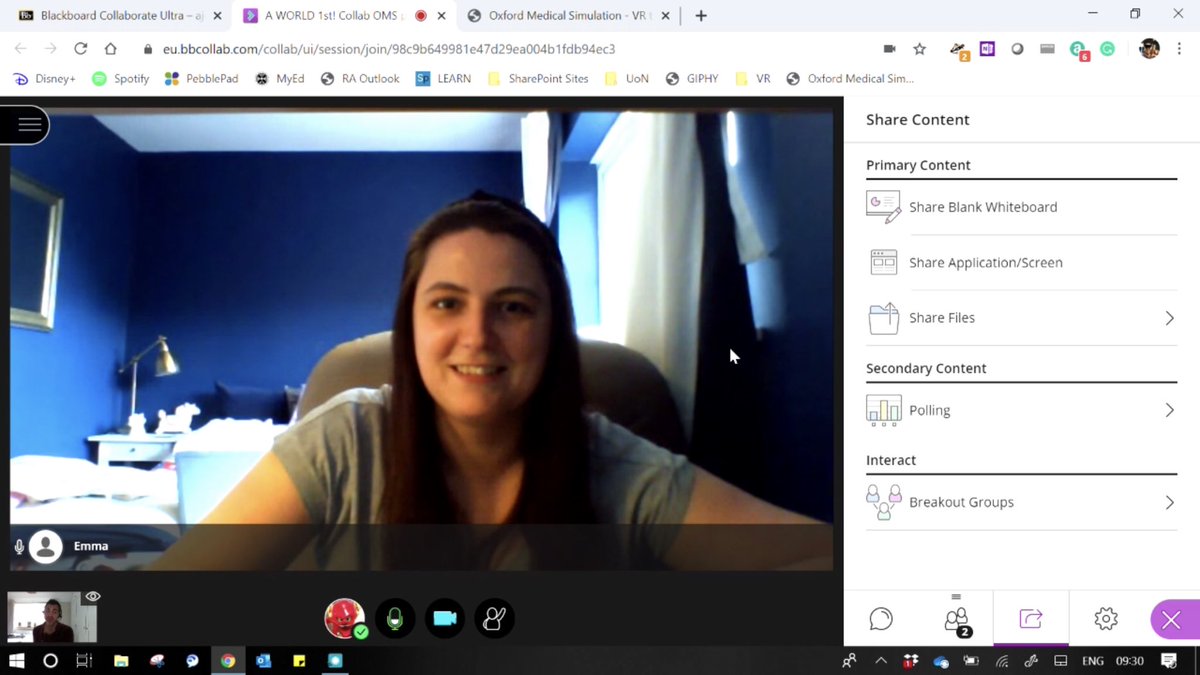Toggle the microphone audio button
The height and width of the screenshot is (675, 1200).
point(395,619)
